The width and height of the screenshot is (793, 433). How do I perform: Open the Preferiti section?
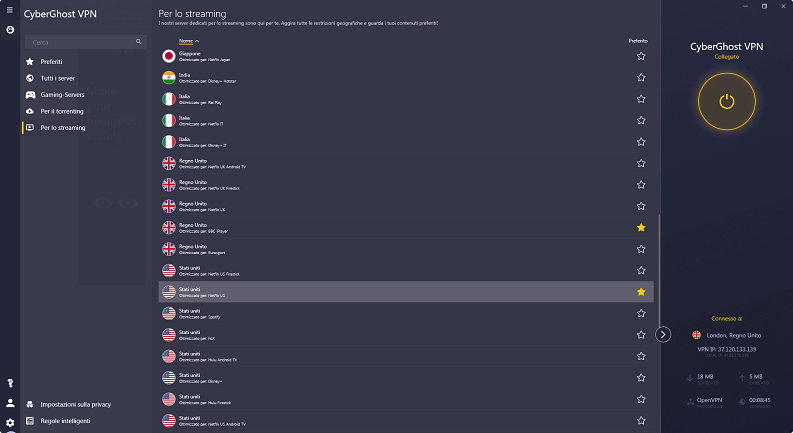point(51,62)
